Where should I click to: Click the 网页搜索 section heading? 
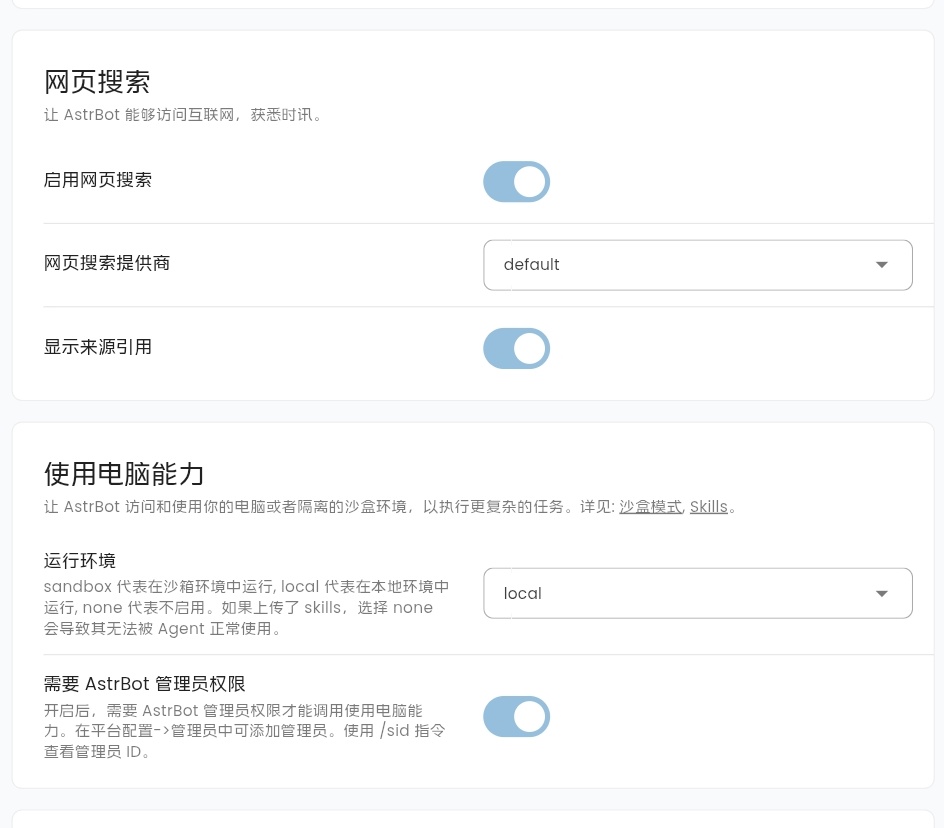tap(97, 82)
